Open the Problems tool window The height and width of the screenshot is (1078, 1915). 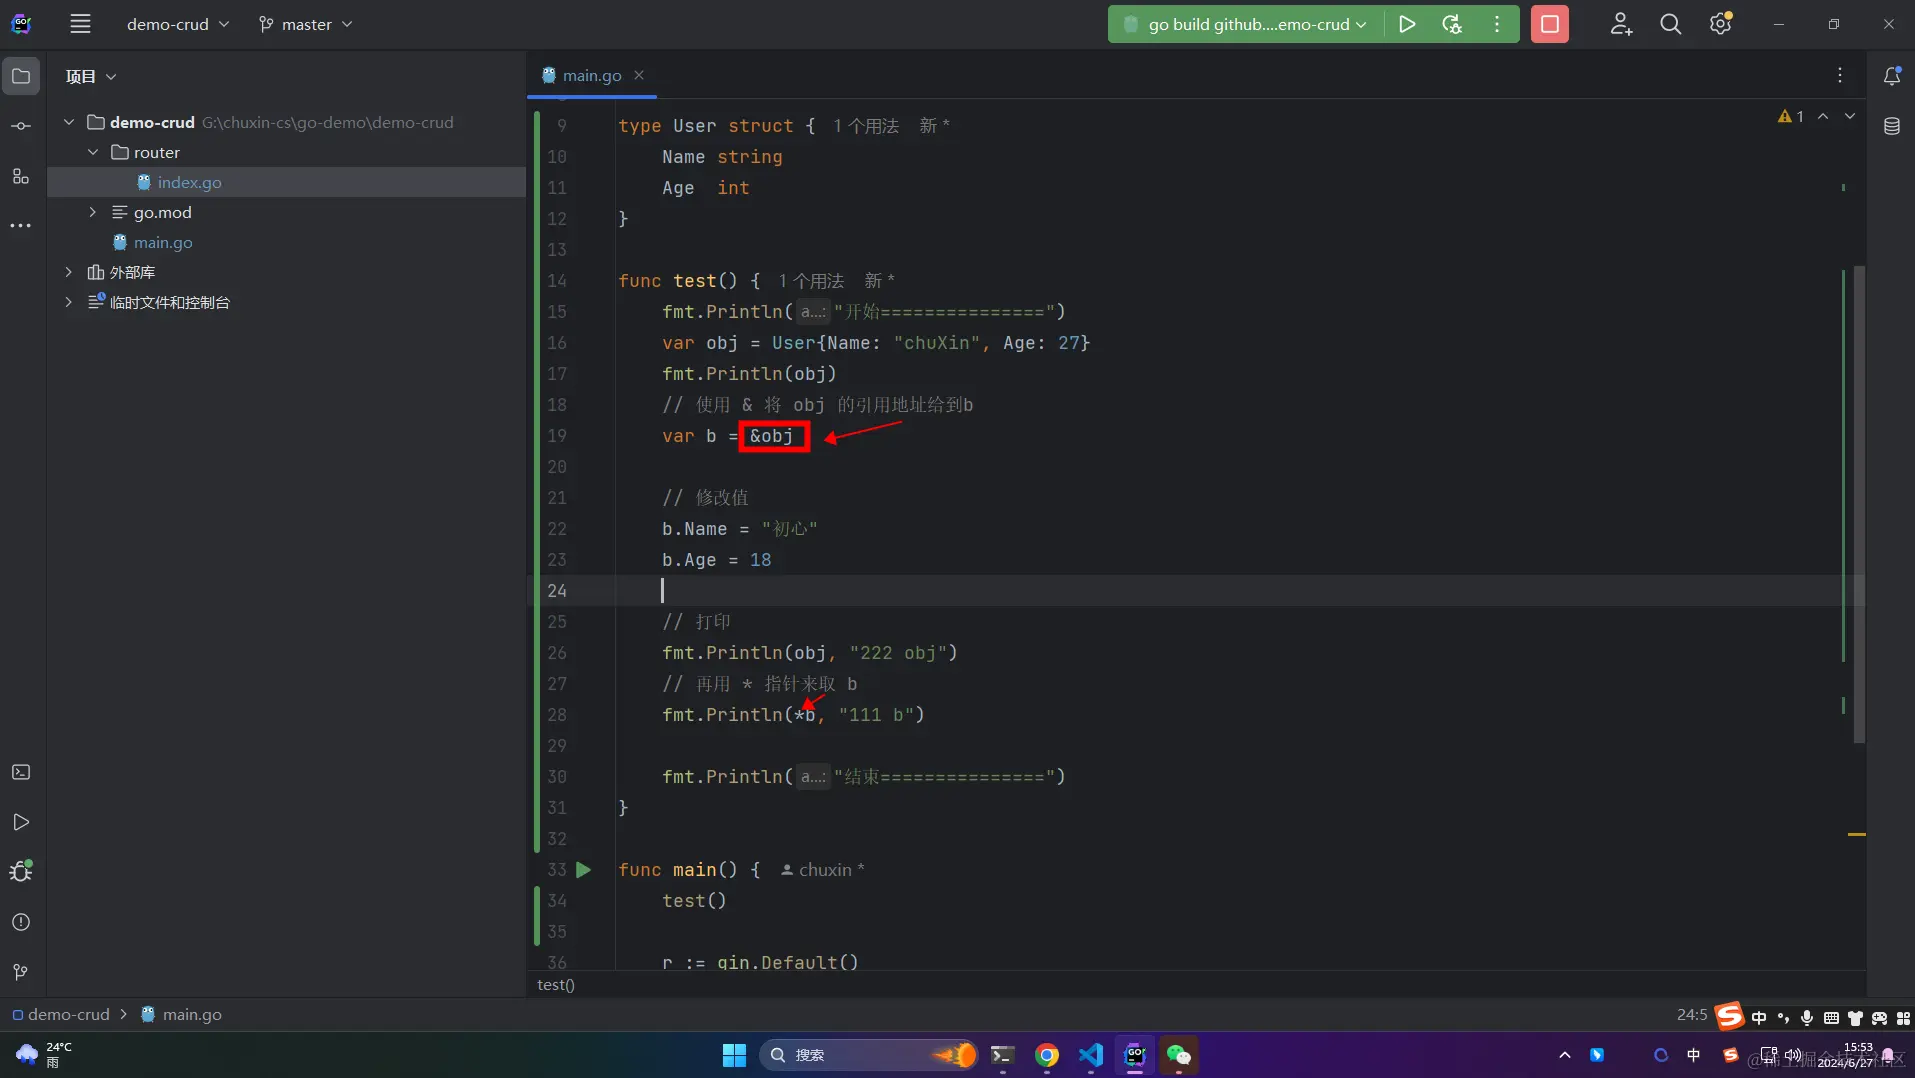pyautogui.click(x=21, y=922)
